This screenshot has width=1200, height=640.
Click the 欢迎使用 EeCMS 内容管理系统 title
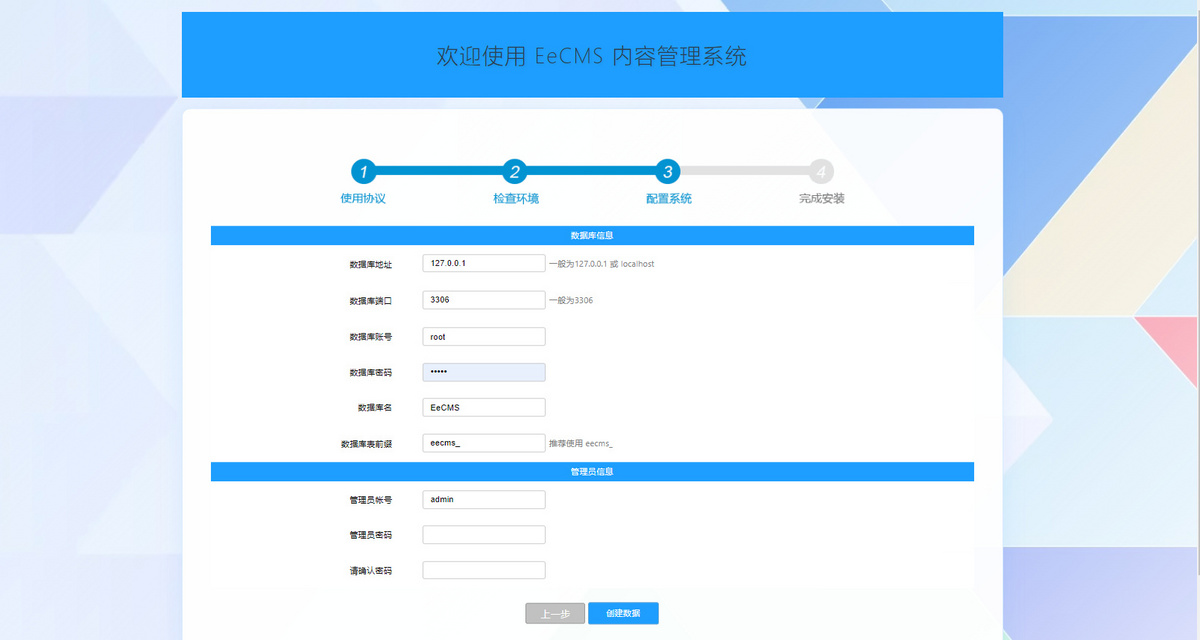[592, 56]
